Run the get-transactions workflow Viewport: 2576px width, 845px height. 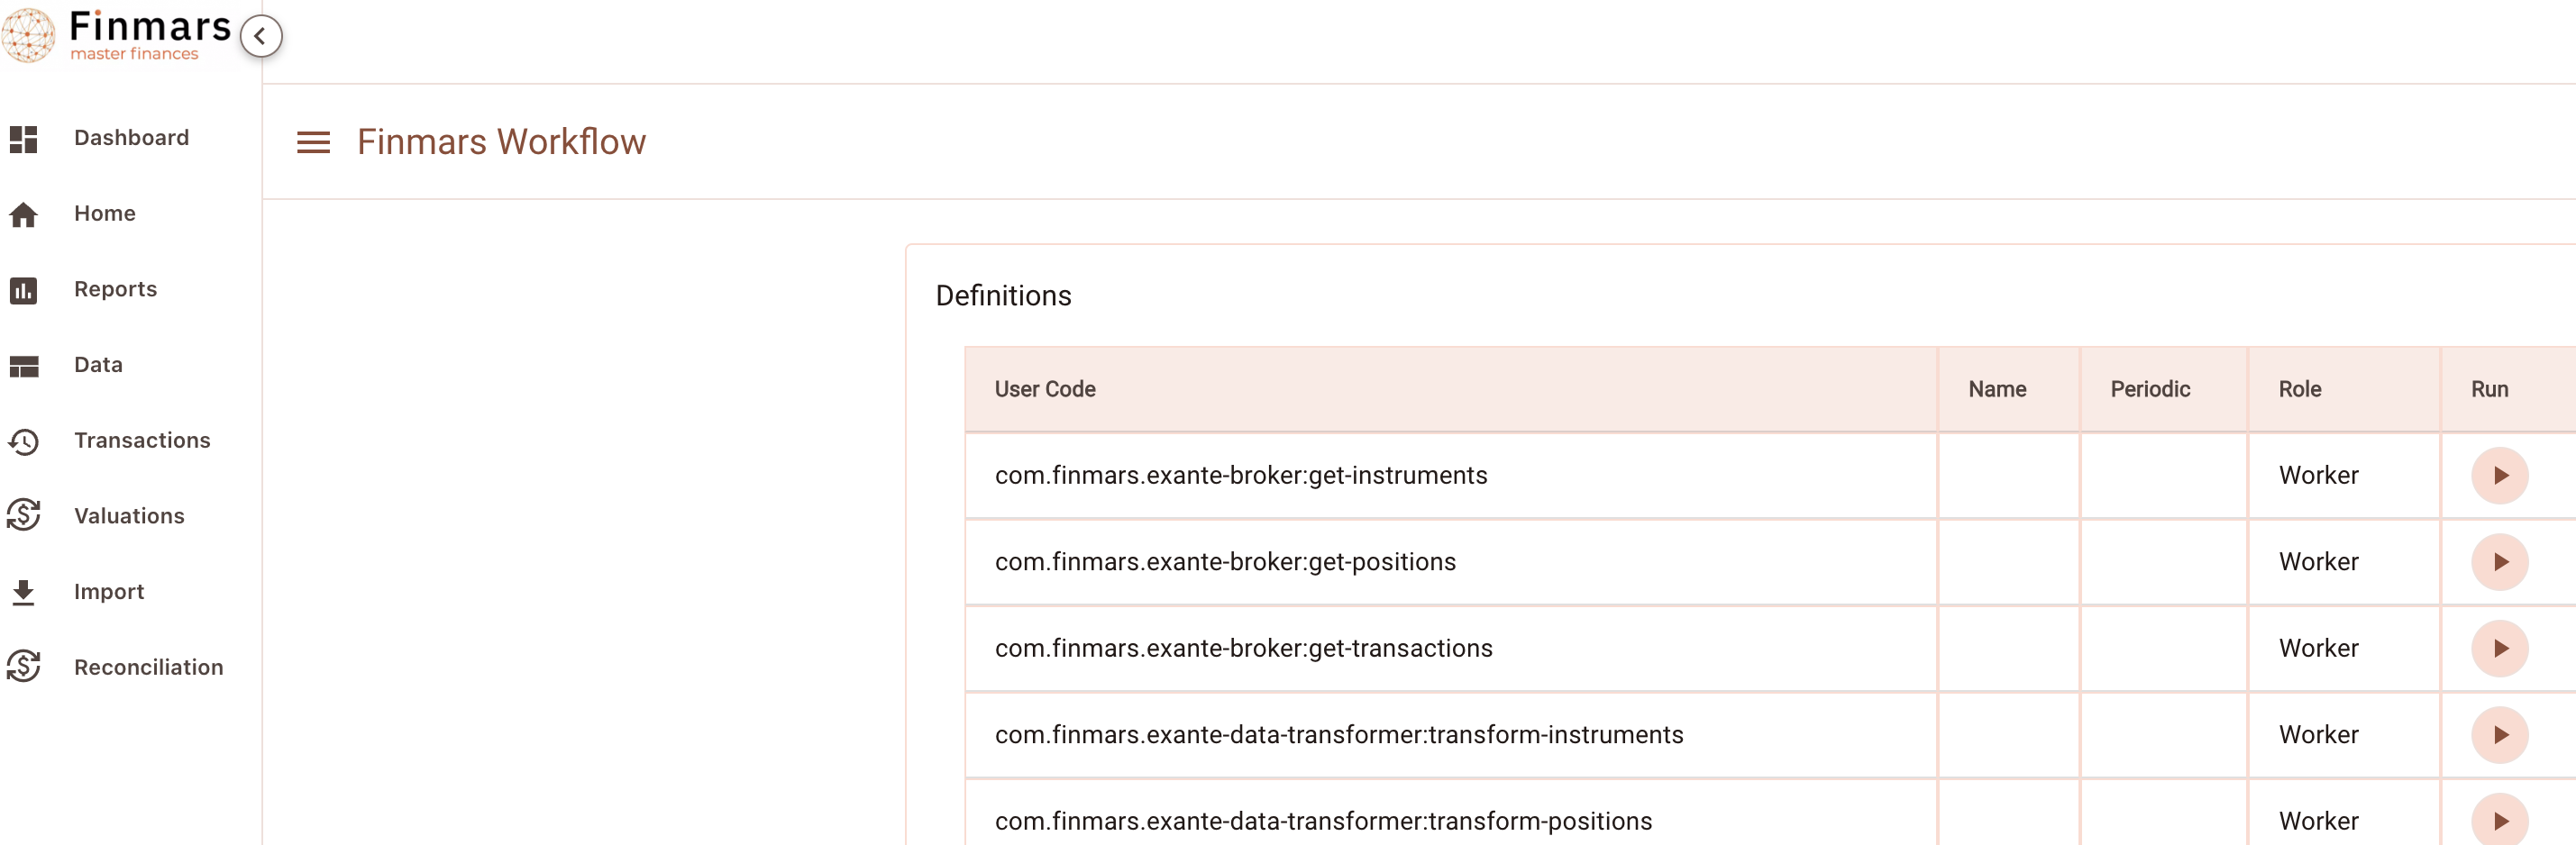click(2499, 648)
